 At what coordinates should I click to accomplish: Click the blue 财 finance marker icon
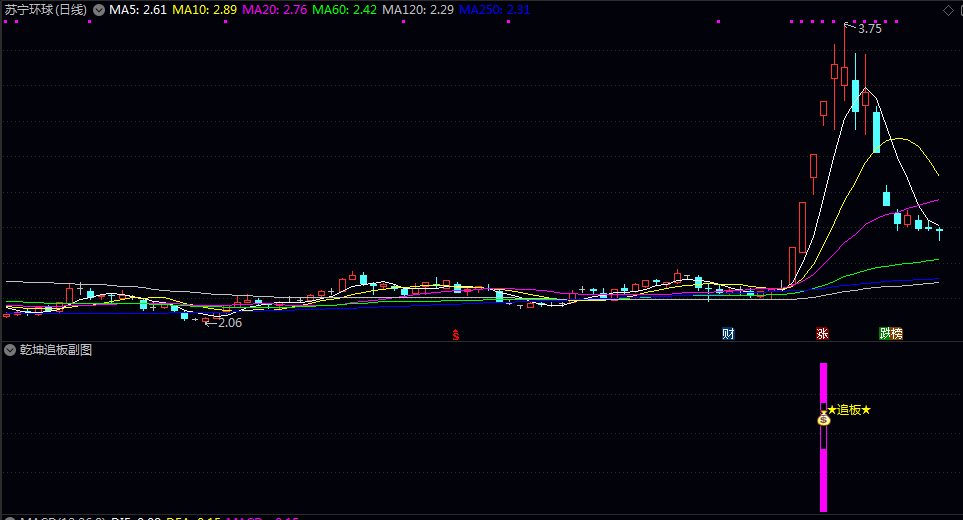tap(728, 333)
